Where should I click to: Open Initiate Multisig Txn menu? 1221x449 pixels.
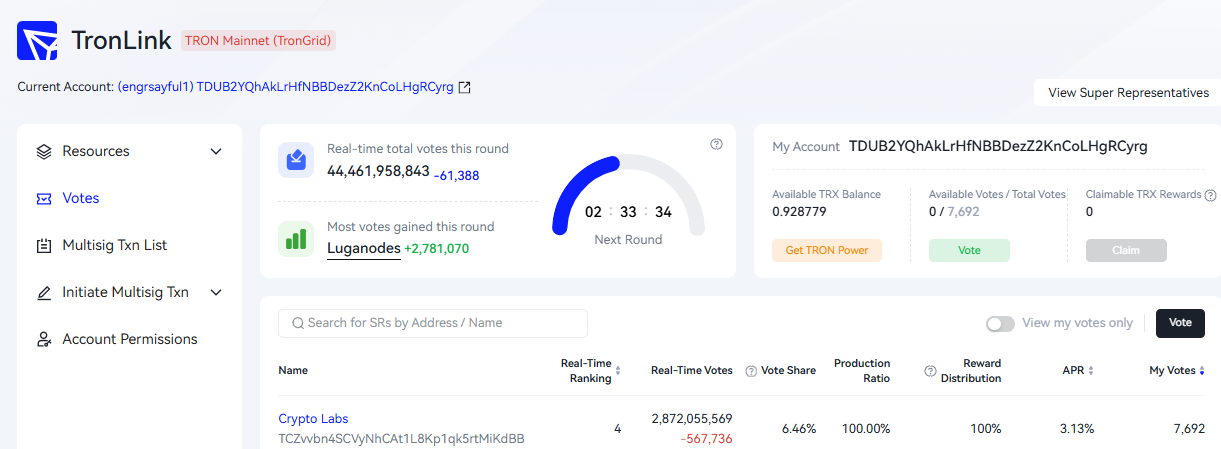coord(129,293)
